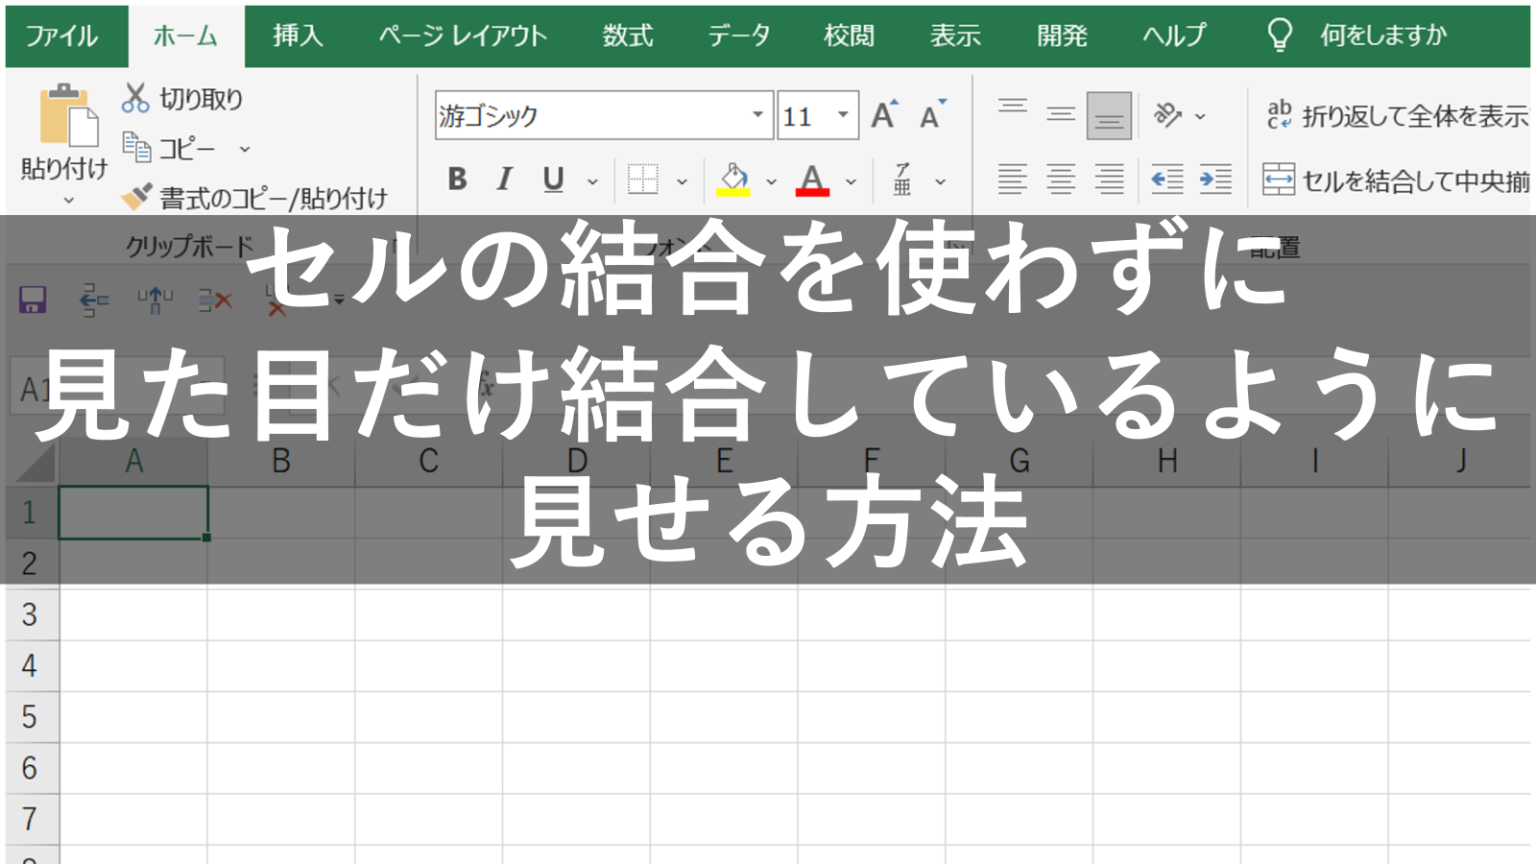Click the Paste (貼り付け) clipboard icon
The height and width of the screenshot is (864, 1536).
click(67, 117)
